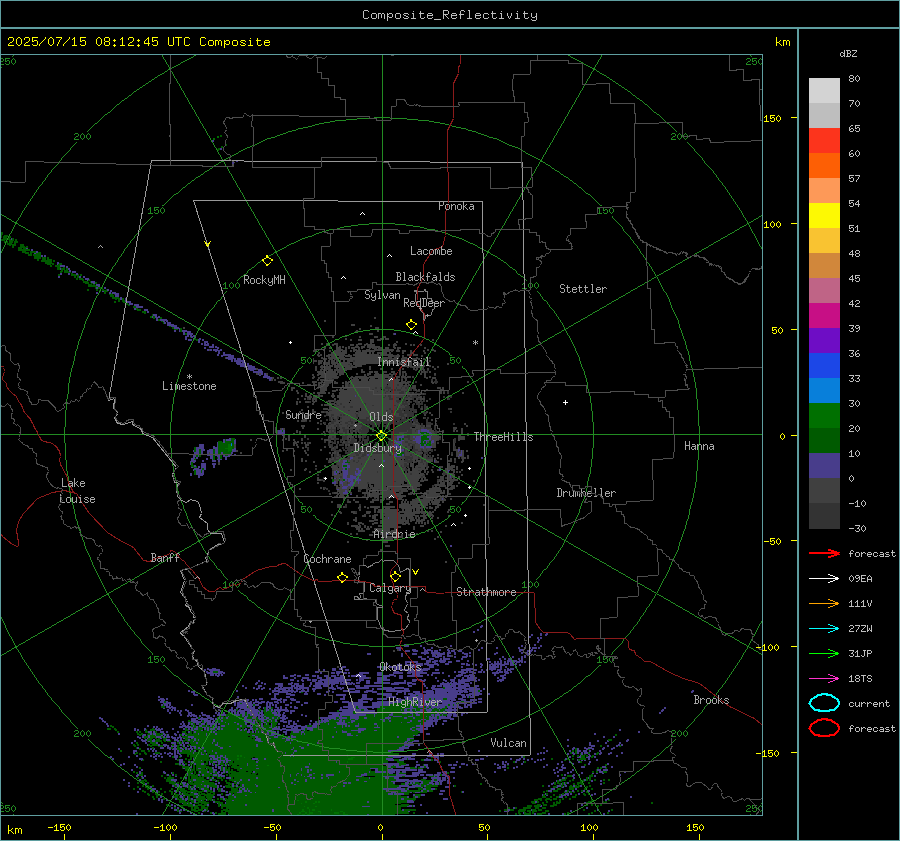Click the Banff label

click(x=165, y=558)
